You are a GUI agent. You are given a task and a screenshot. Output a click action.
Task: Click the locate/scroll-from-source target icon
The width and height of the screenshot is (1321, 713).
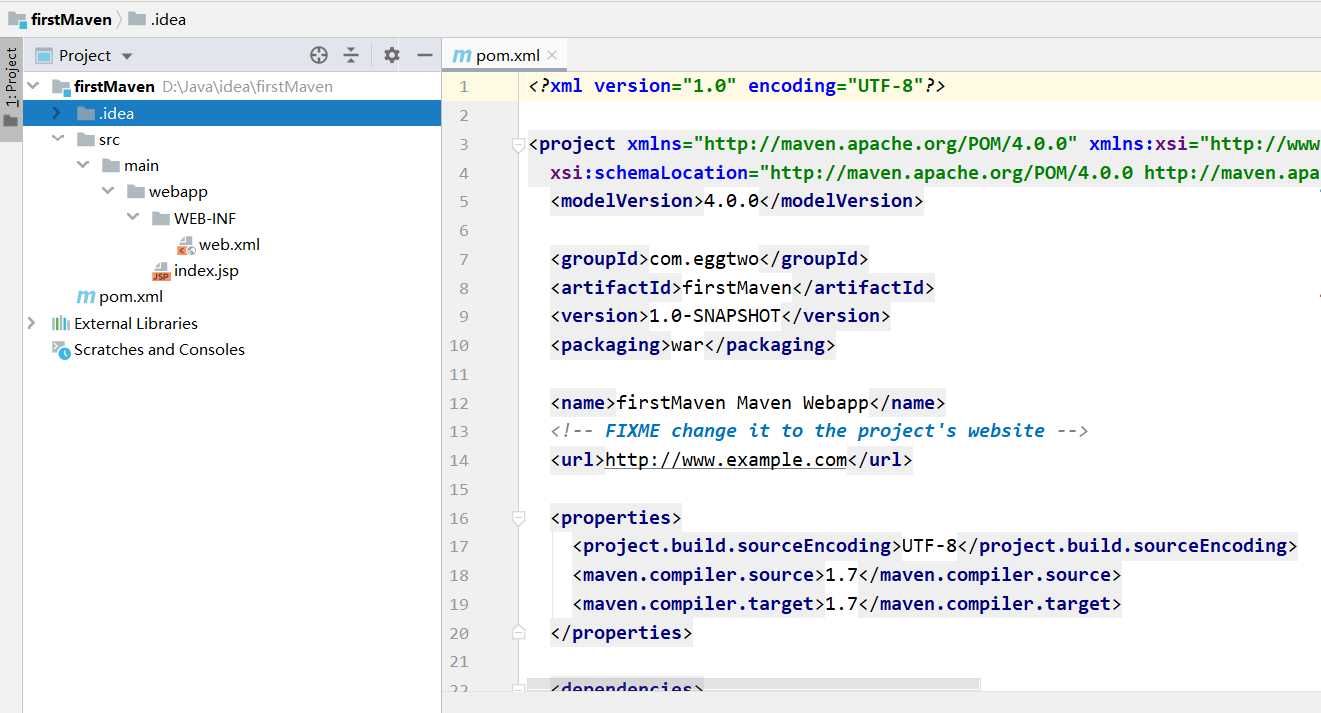pos(319,55)
